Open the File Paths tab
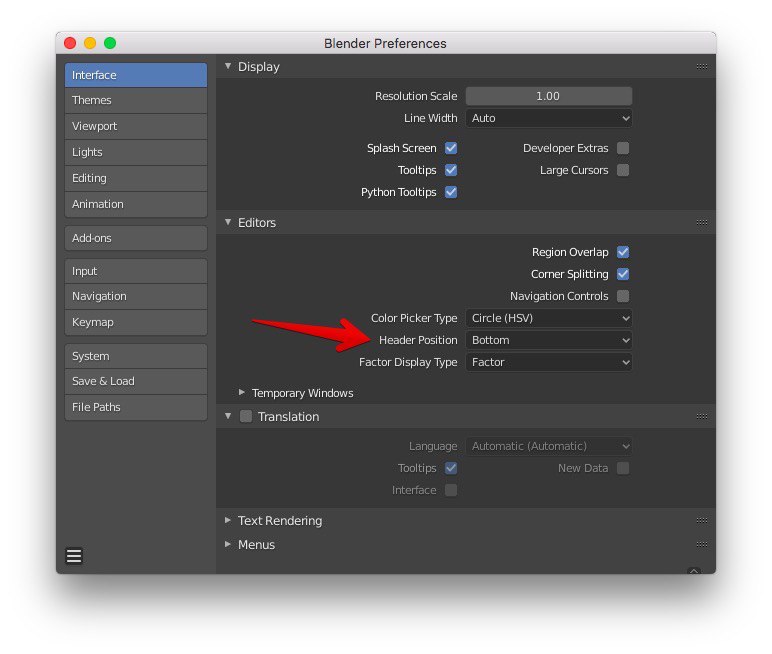Image resolution: width=772 pixels, height=654 pixels. (x=136, y=407)
